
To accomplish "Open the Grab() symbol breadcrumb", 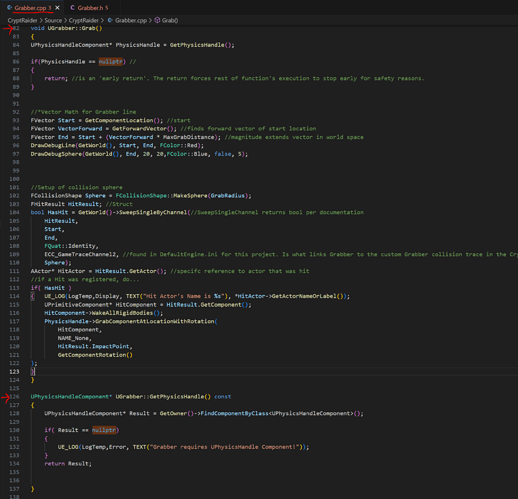I will click(166, 20).
